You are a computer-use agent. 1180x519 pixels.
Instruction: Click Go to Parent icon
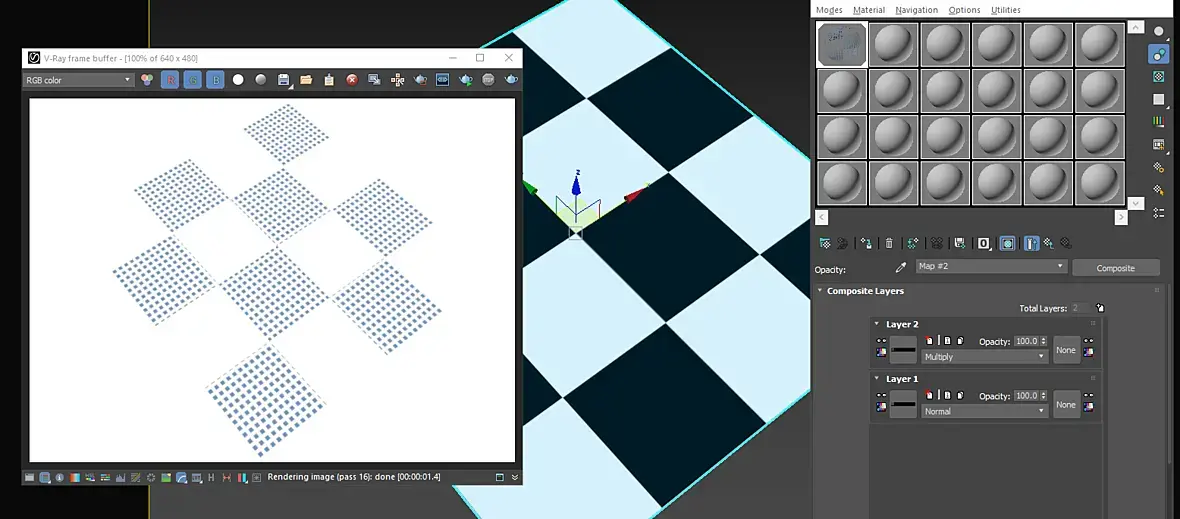(1048, 243)
